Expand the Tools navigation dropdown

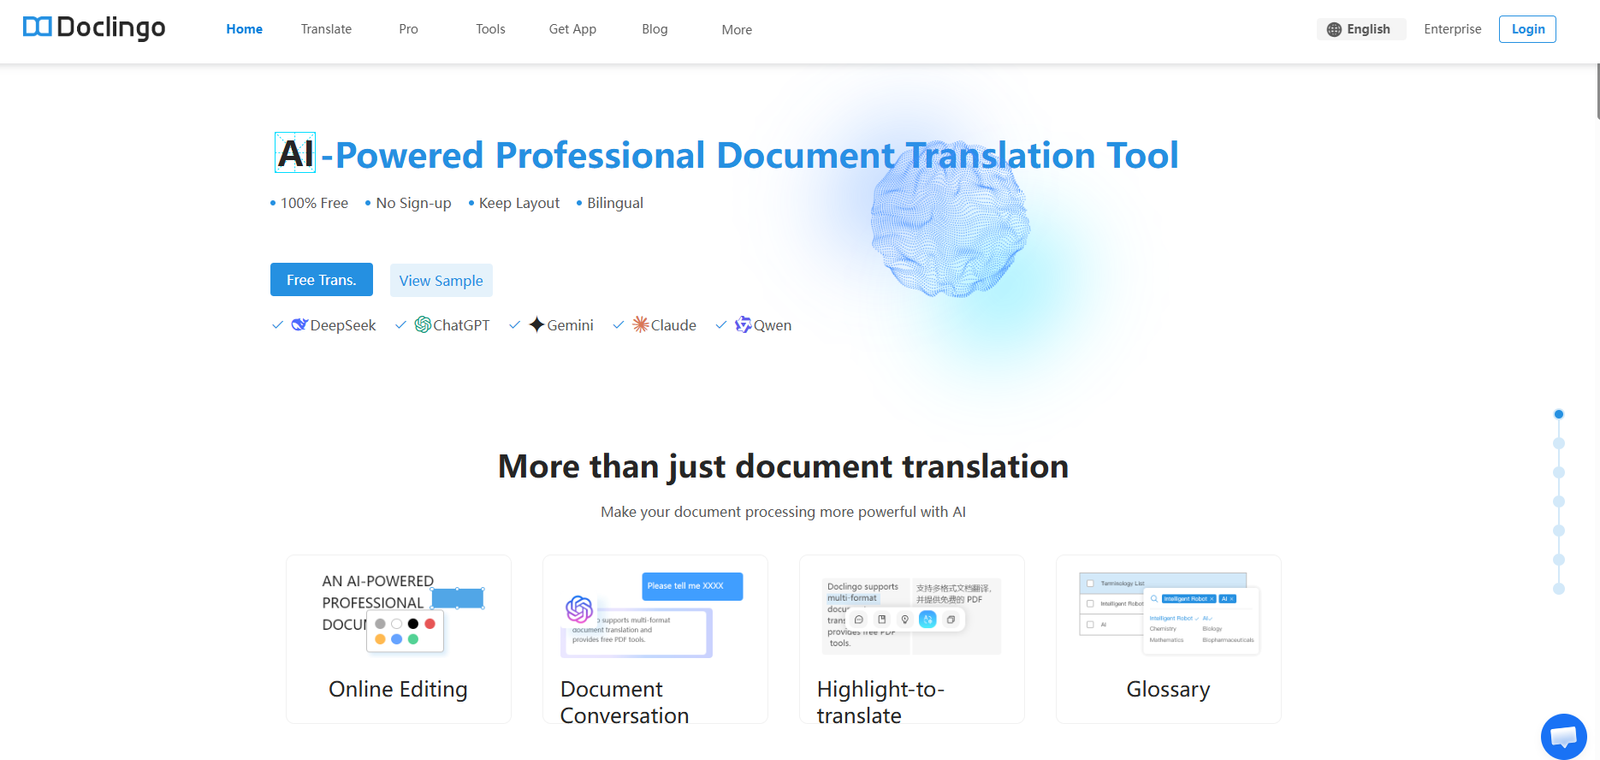coord(490,29)
